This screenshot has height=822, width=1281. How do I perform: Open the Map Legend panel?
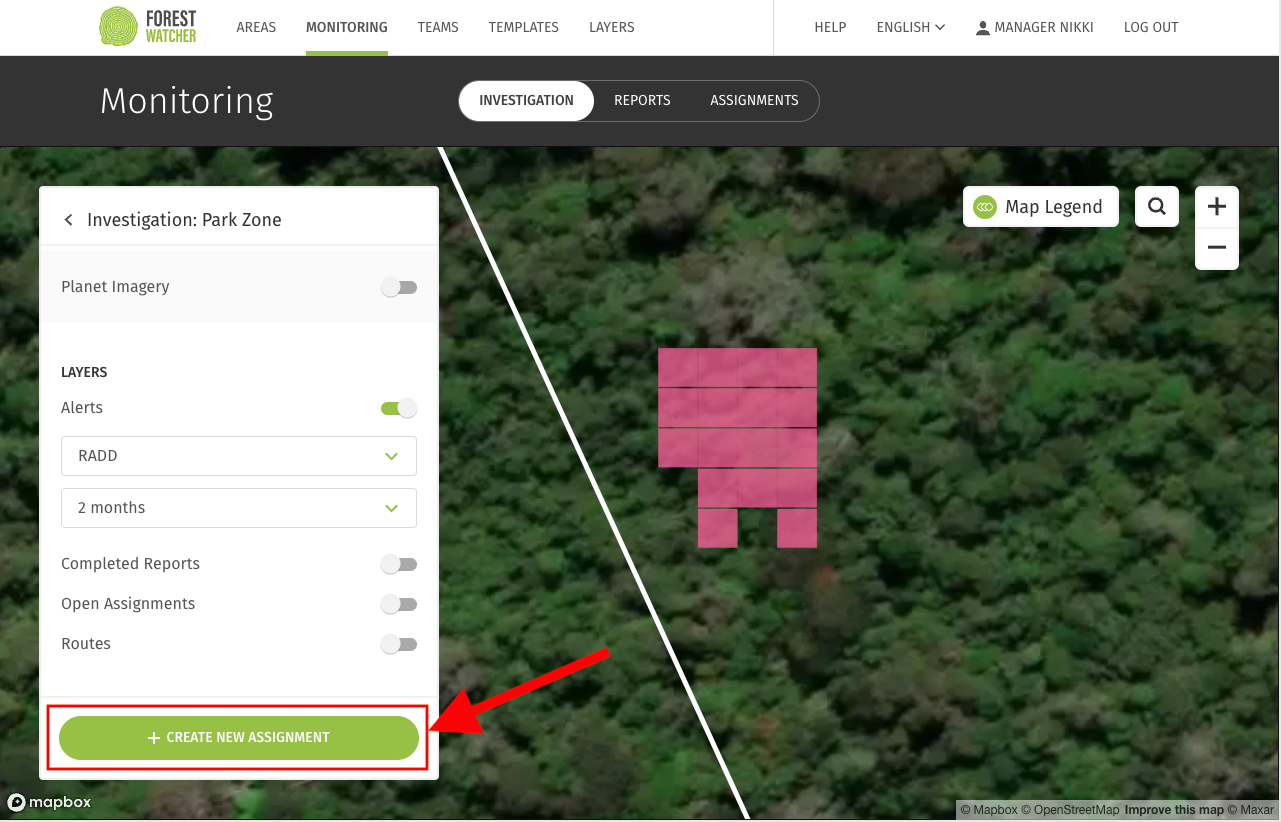pos(1040,207)
